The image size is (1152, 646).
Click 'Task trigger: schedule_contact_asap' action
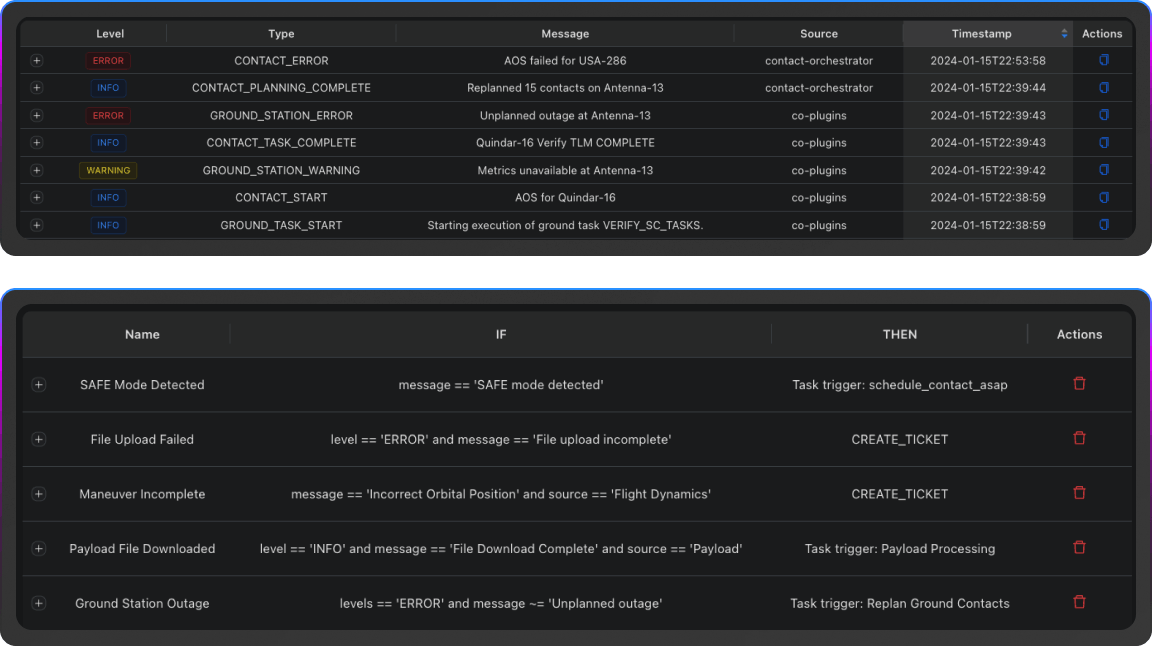tap(900, 385)
